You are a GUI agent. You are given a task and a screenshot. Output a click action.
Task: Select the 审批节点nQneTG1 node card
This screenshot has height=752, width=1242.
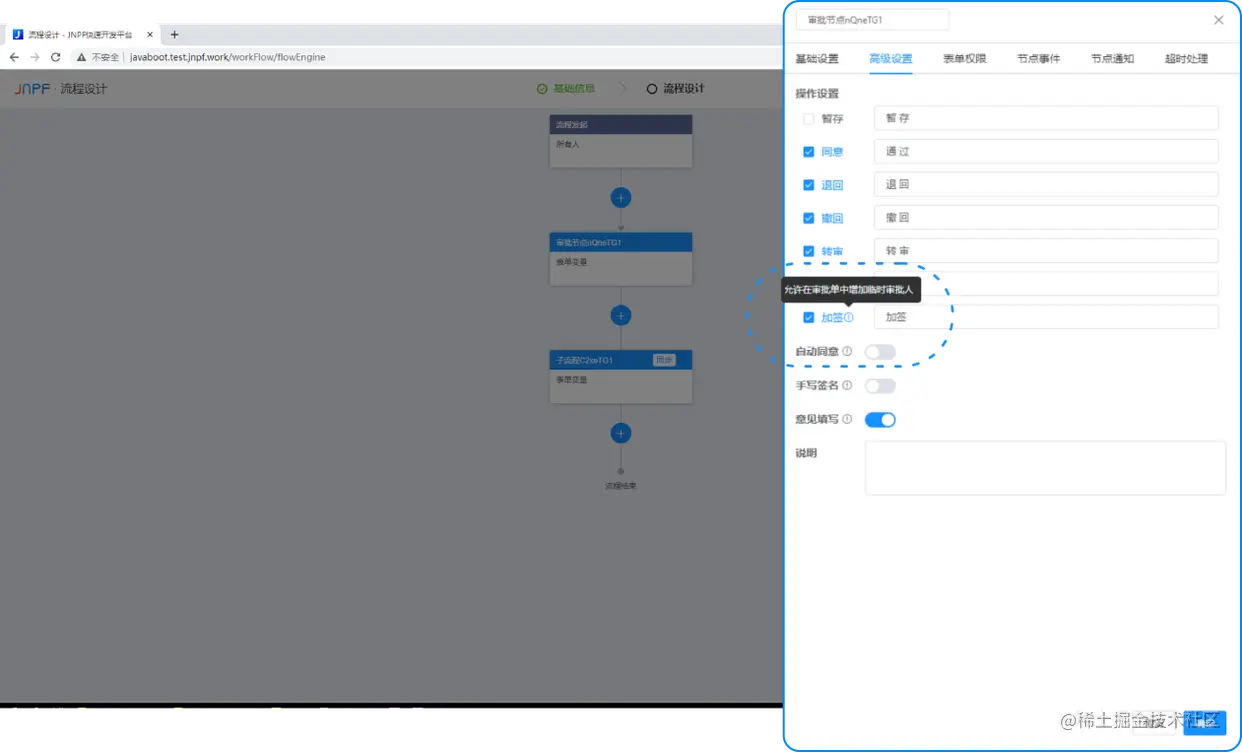pos(621,259)
